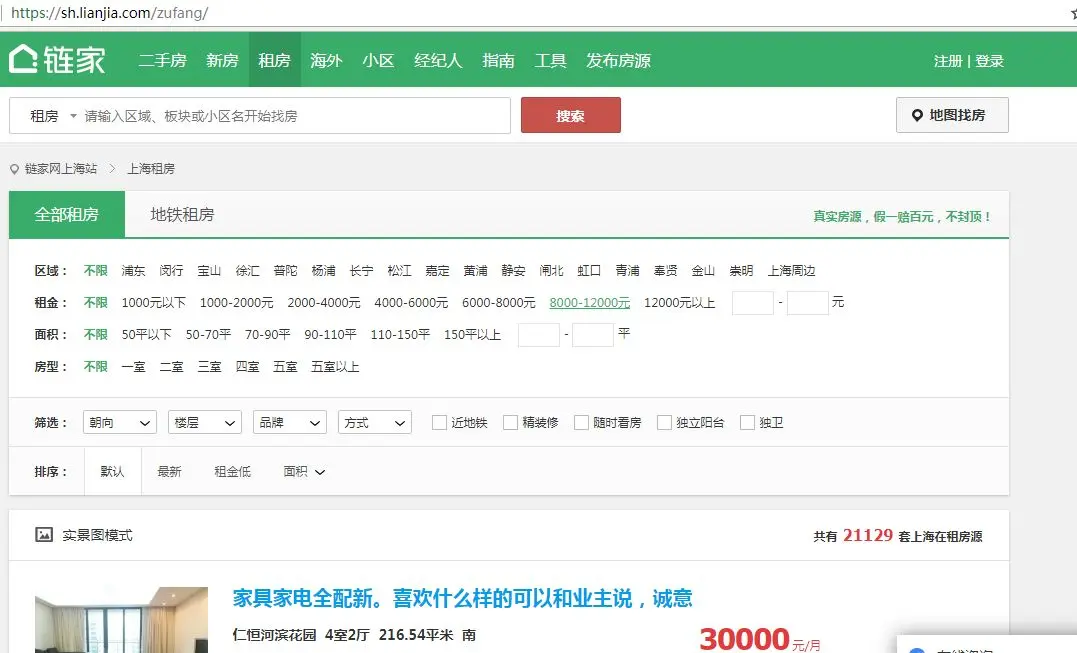Screen dimensions: 1077x653
Task: Expand the 面积 sort options
Action: pyautogui.click(x=304, y=472)
